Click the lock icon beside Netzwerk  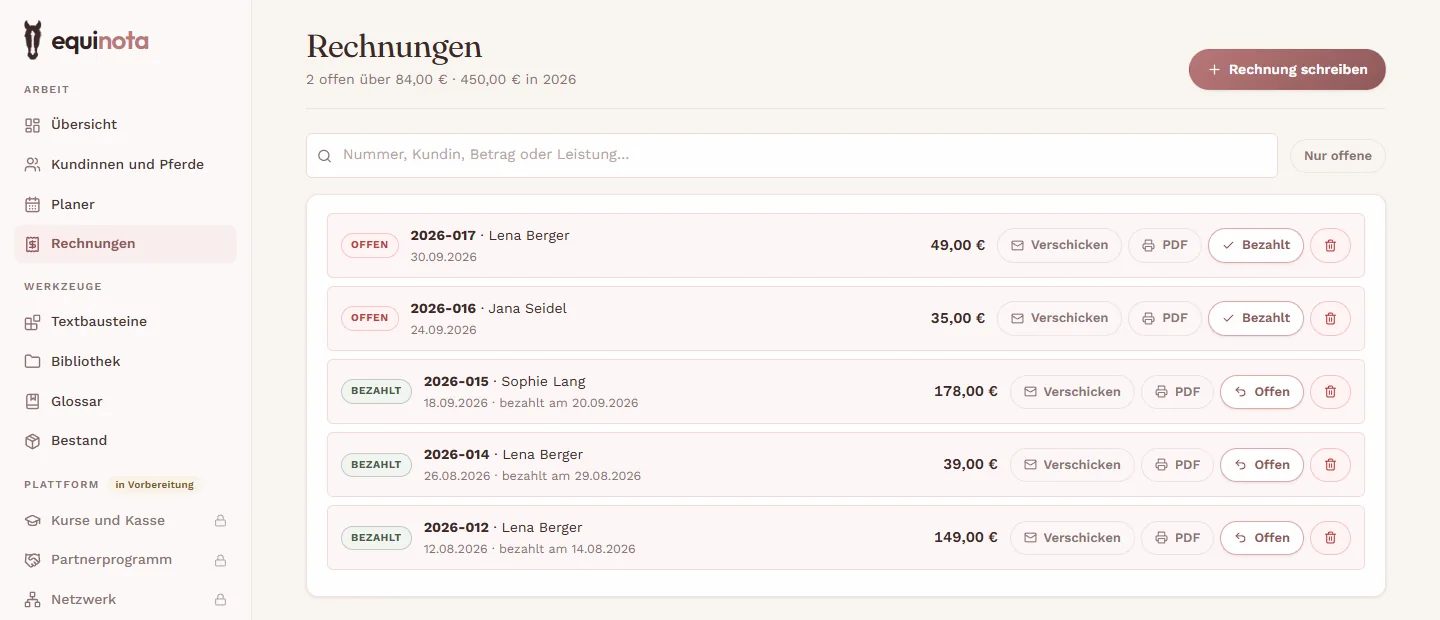[220, 600]
